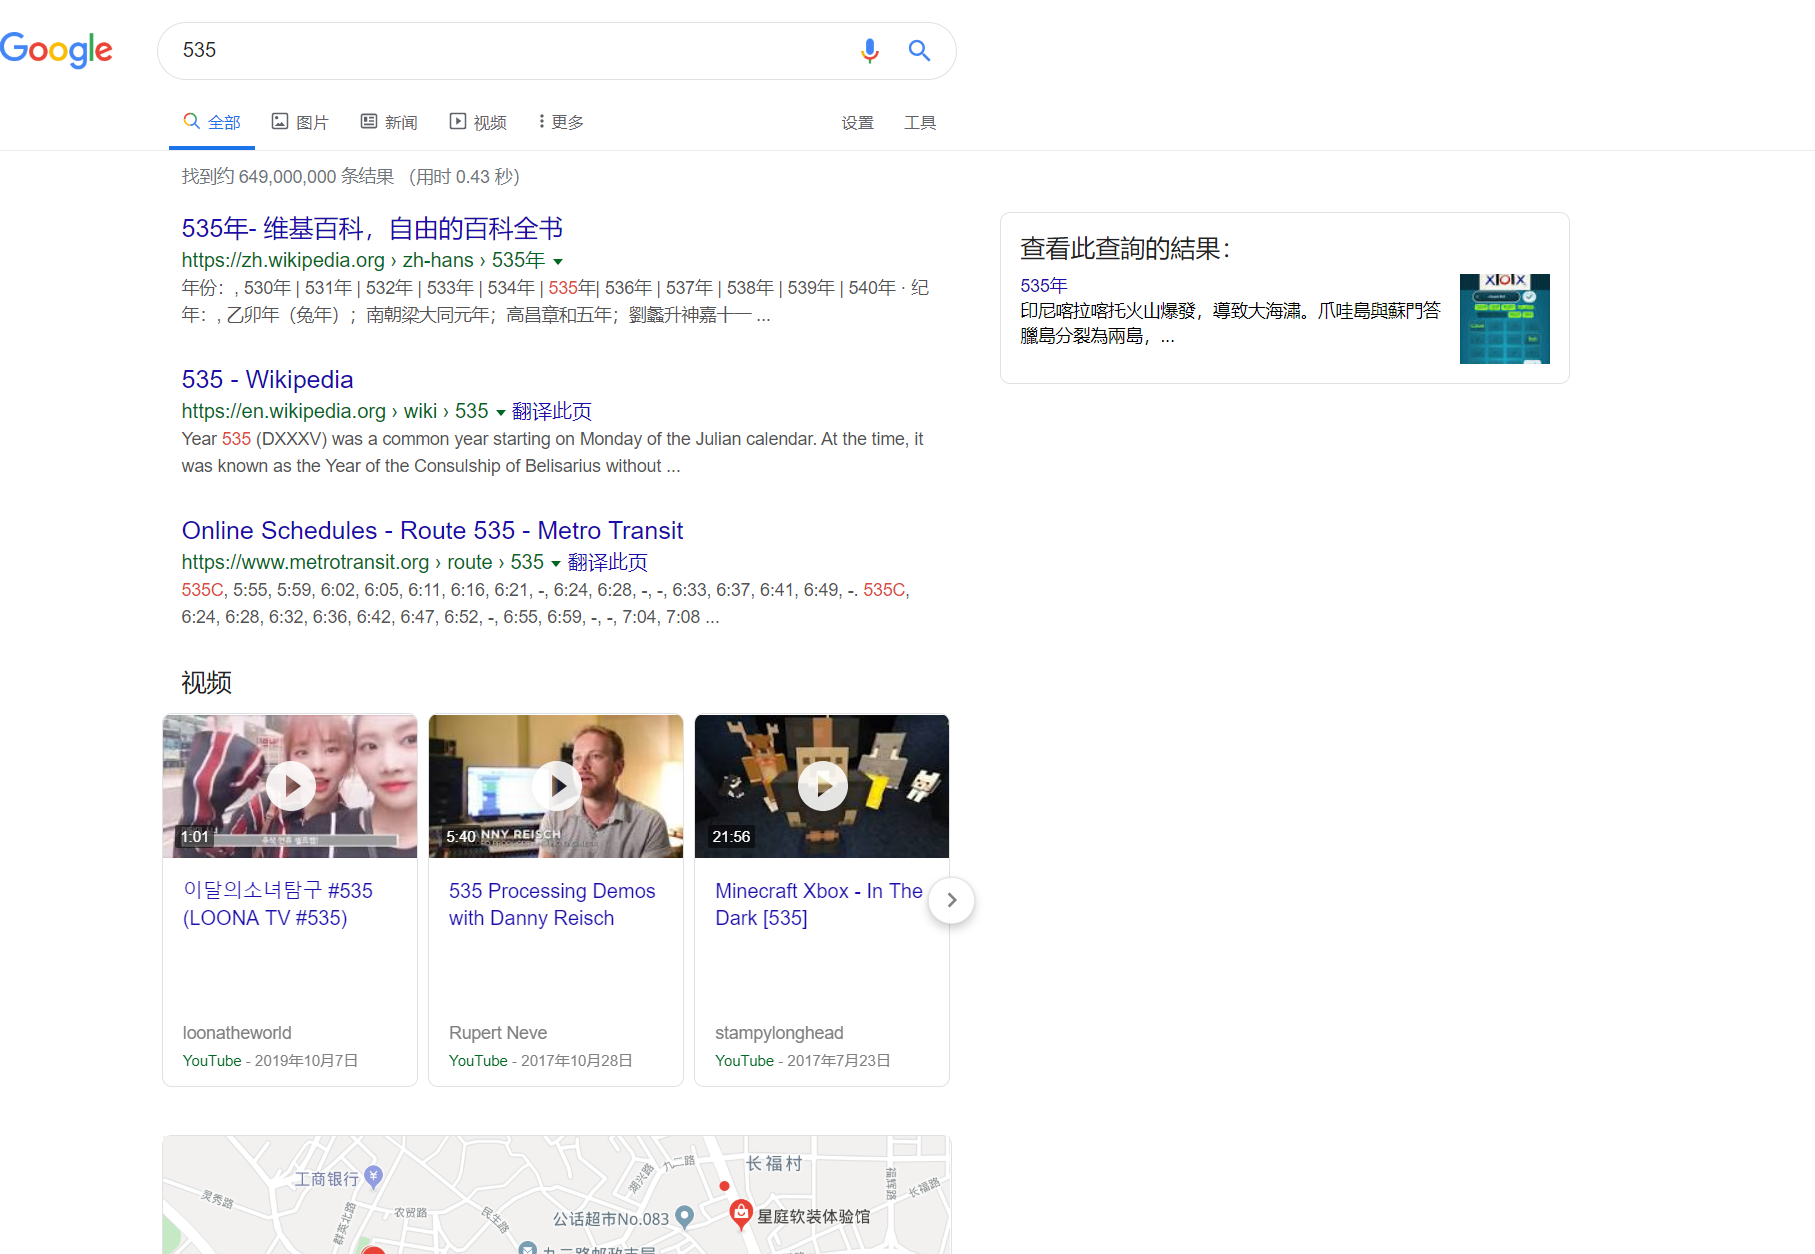1815x1254 pixels.
Task: Click the 找到约 649,000,000 条结果 text
Action: (288, 177)
